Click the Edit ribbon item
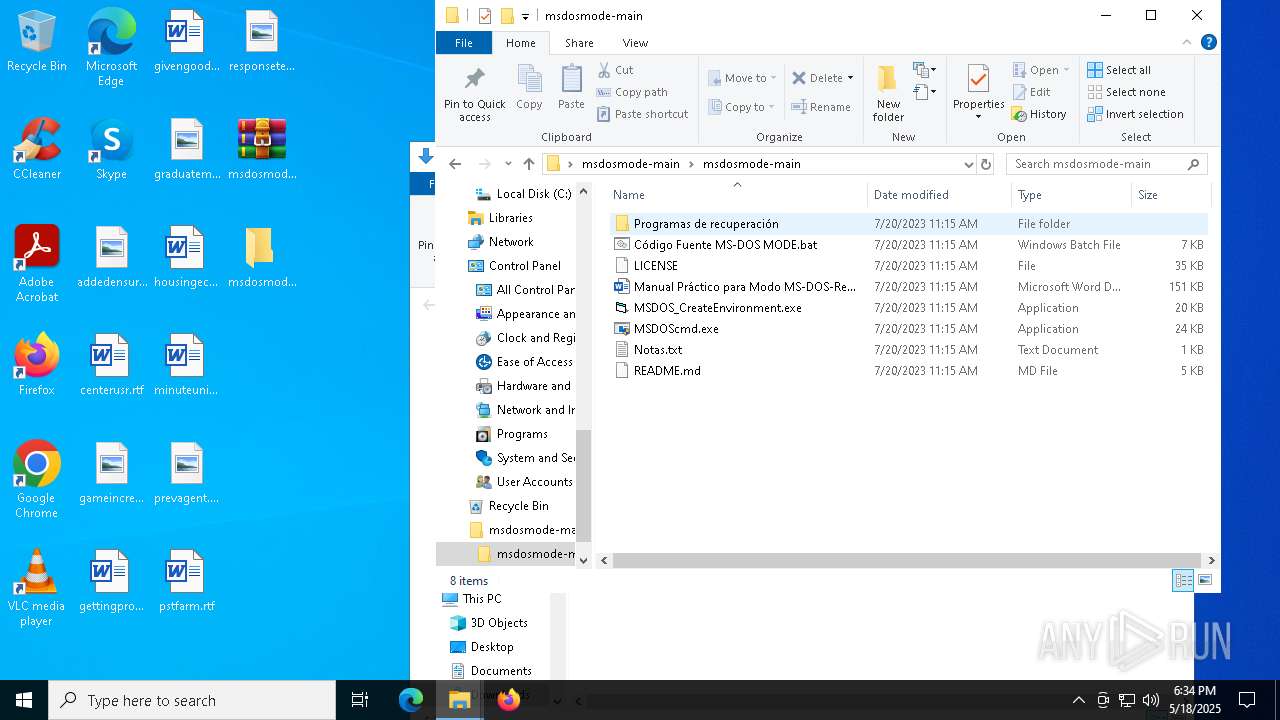Viewport: 1280px width, 720px height. point(1031,92)
